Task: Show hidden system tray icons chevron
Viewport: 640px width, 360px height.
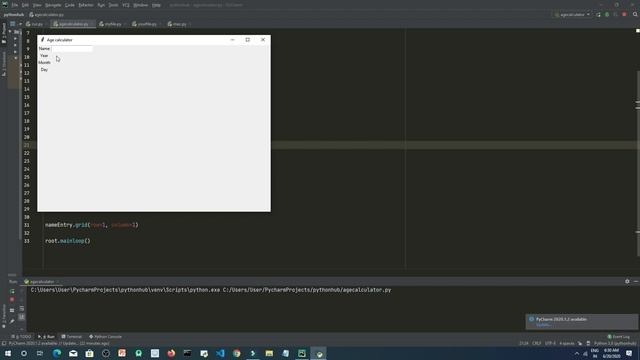Action: coord(577,353)
